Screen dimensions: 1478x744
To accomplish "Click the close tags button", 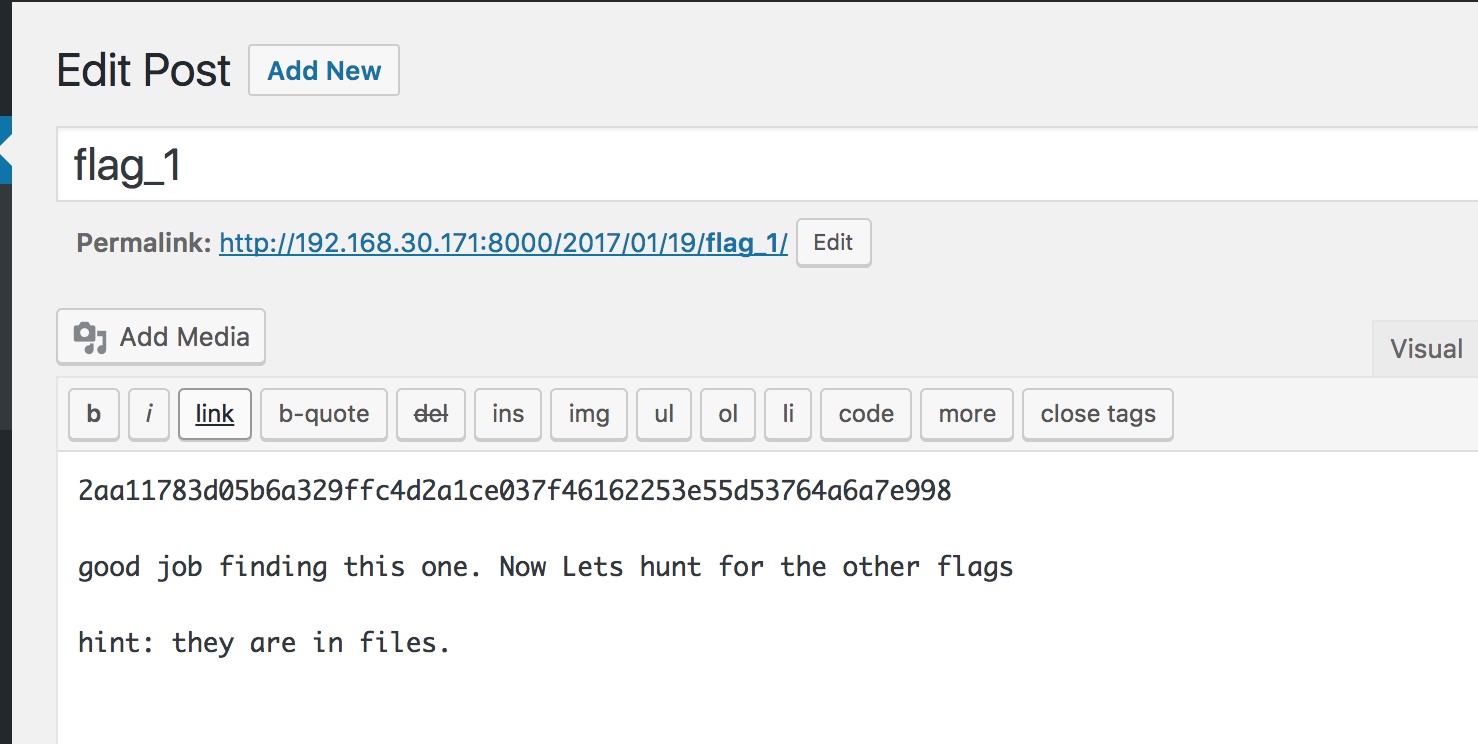I will coord(1098,414).
